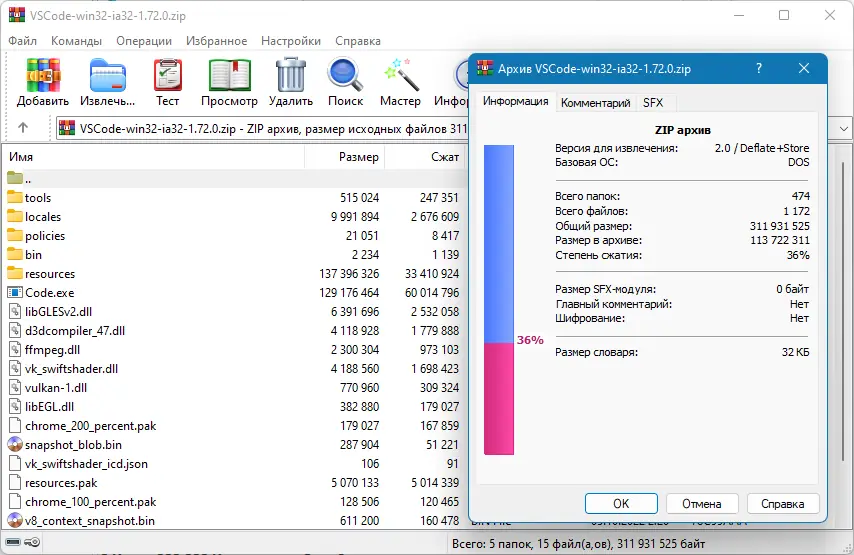The image size is (854, 555).
Task: Select the snapshot_blob.bin file icon
Action: click(x=15, y=444)
